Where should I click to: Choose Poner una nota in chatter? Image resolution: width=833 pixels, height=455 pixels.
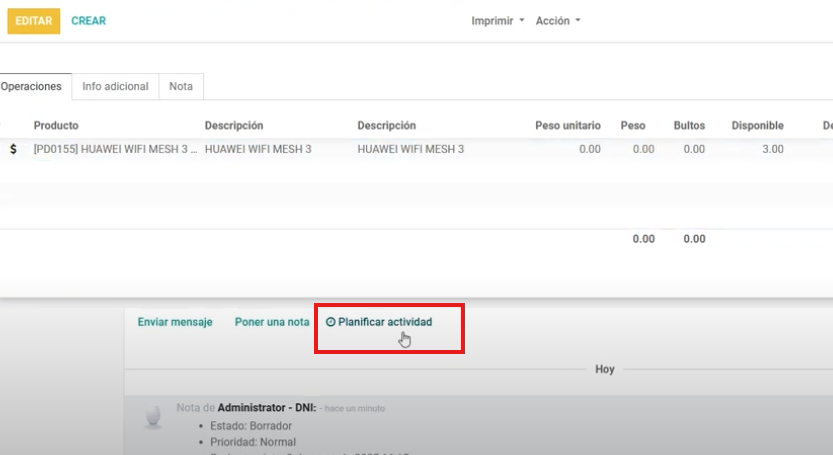(272, 322)
